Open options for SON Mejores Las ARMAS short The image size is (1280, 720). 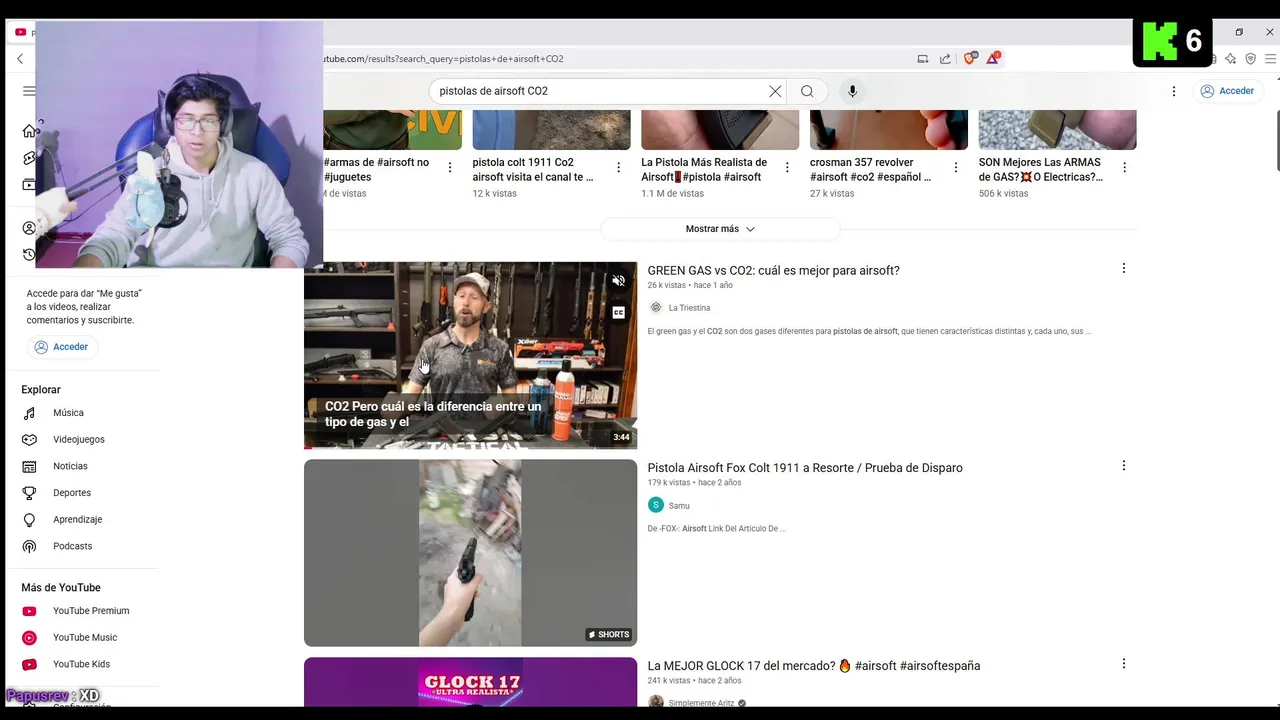(x=1125, y=167)
